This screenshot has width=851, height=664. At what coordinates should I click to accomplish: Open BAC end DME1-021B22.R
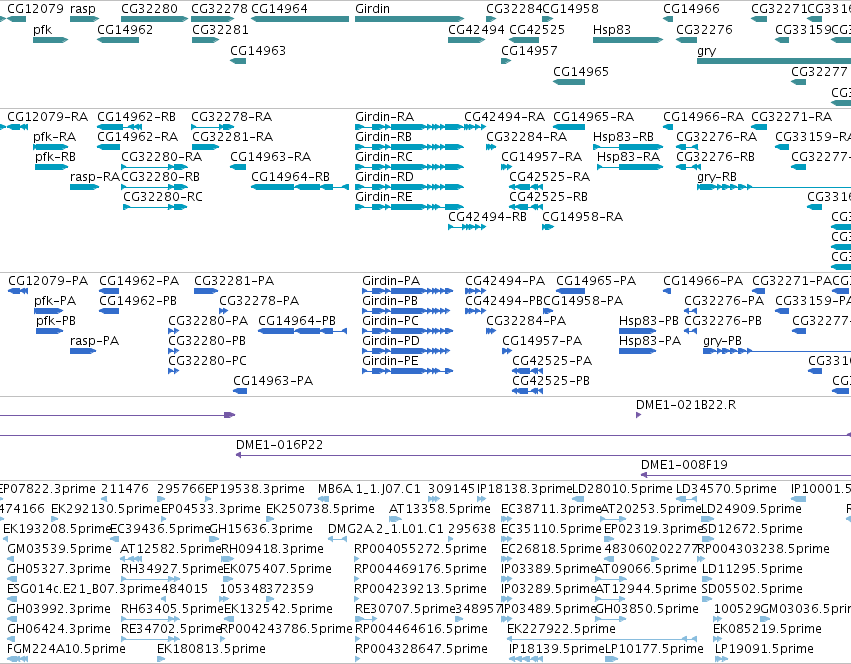686,405
